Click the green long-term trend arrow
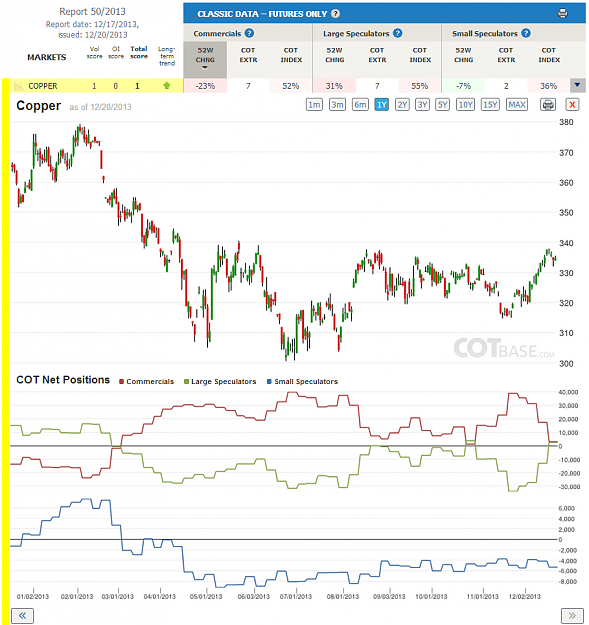The image size is (589, 625). pyautogui.click(x=167, y=86)
